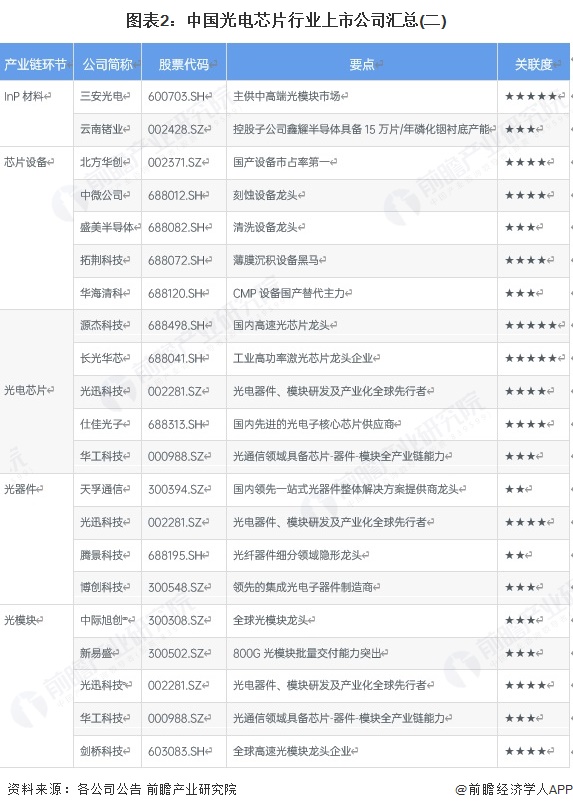This screenshot has width=573, height=810.
Task: Click stock code 688498.SH
Action: pos(177,325)
